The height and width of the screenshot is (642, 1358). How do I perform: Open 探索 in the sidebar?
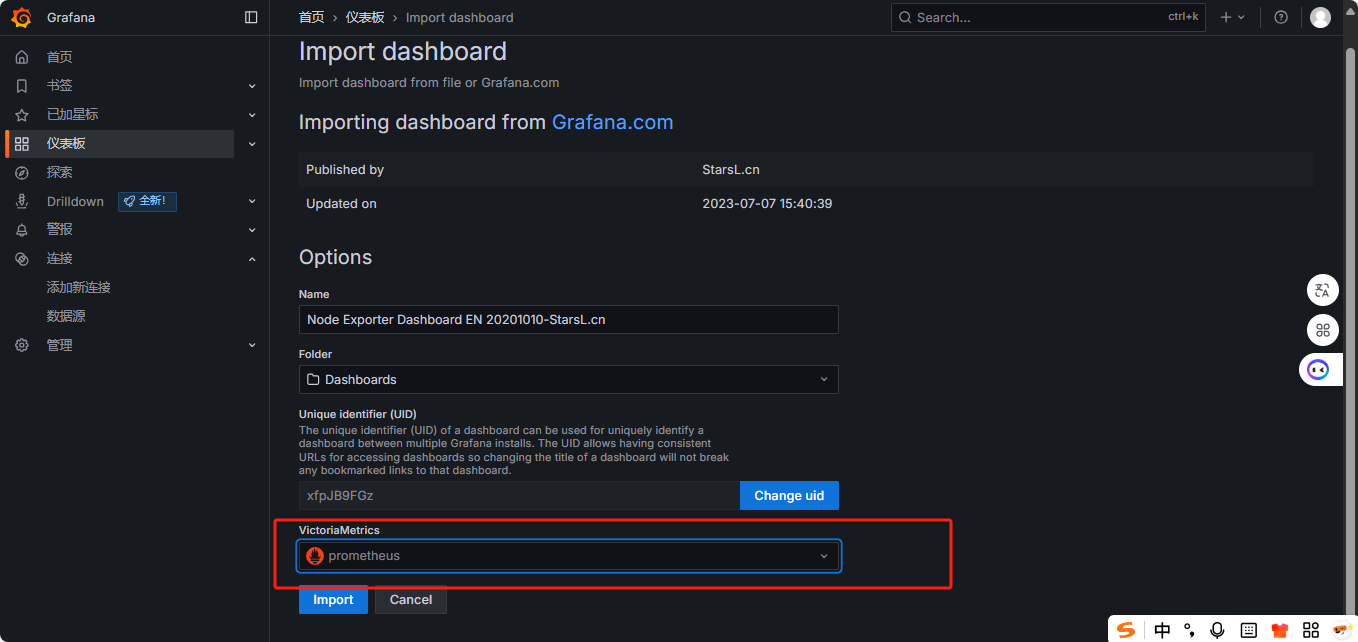pyautogui.click(x=59, y=172)
